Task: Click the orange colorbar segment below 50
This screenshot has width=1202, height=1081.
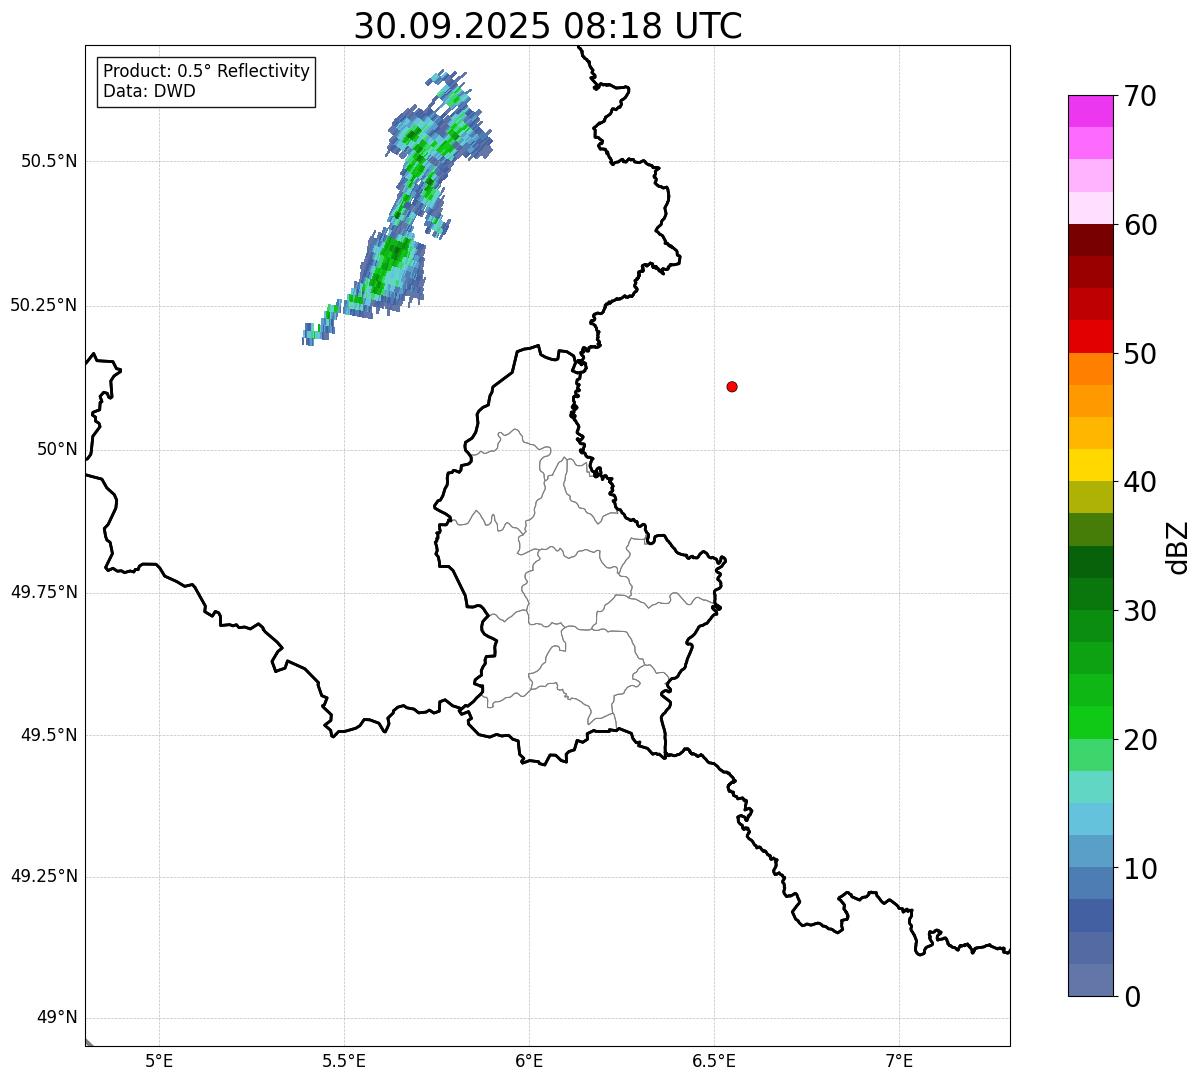Action: tap(1090, 369)
